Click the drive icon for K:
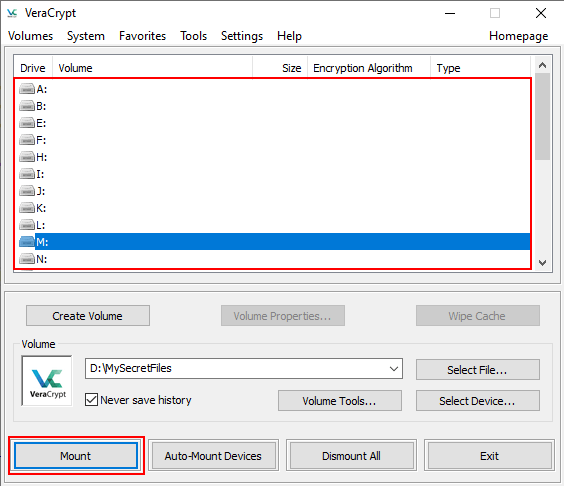 [27, 208]
